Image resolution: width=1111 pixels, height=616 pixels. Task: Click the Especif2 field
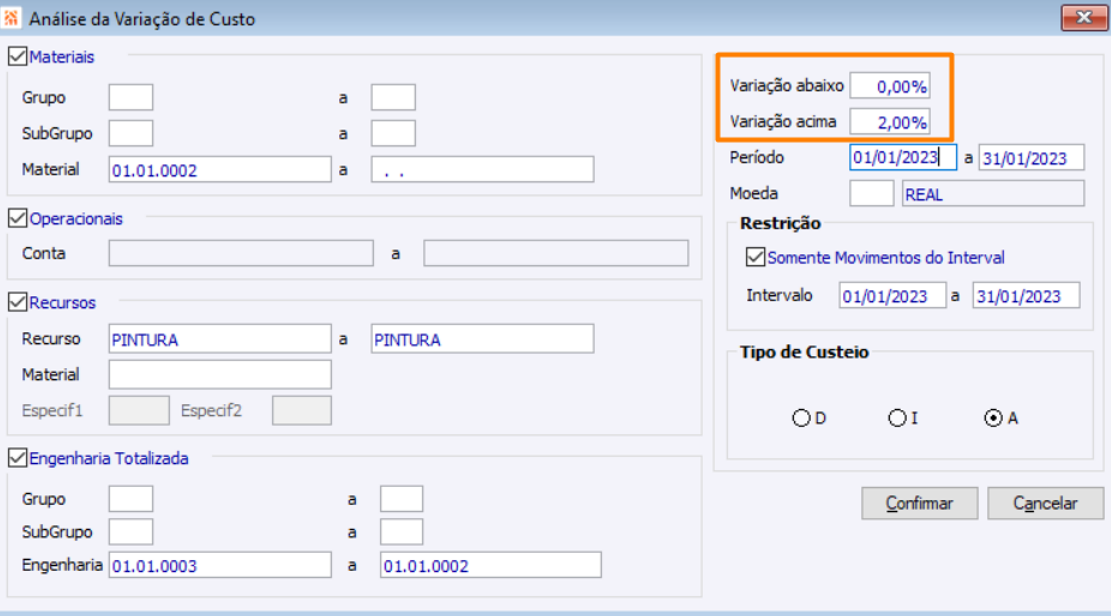[x=302, y=410]
